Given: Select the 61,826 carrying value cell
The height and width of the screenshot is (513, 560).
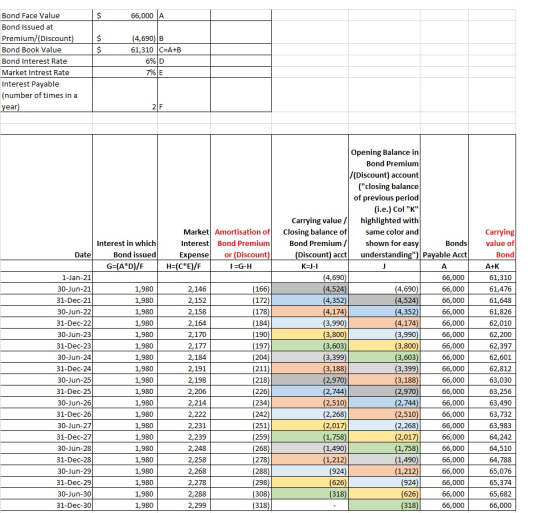Looking at the screenshot, I should [x=492, y=312].
